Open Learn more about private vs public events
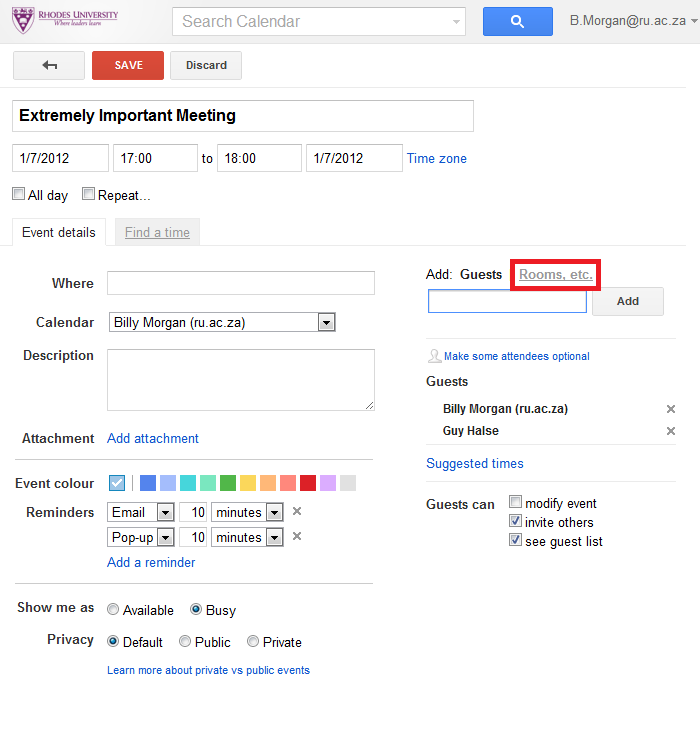Image resolution: width=700 pixels, height=740 pixels. click(208, 670)
